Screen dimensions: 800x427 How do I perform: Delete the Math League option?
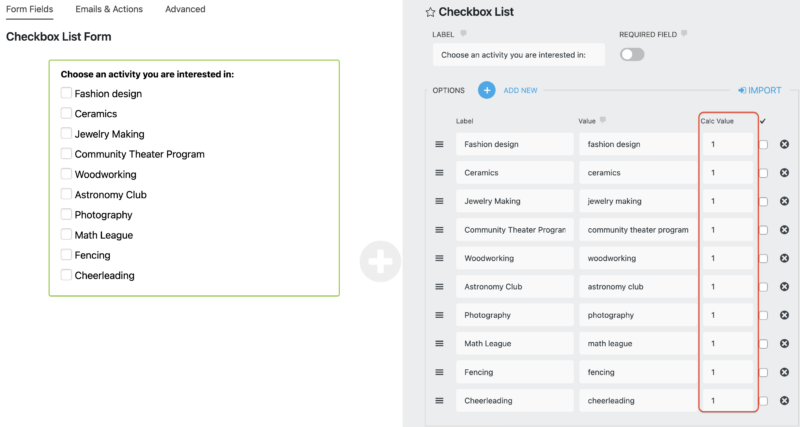point(785,344)
